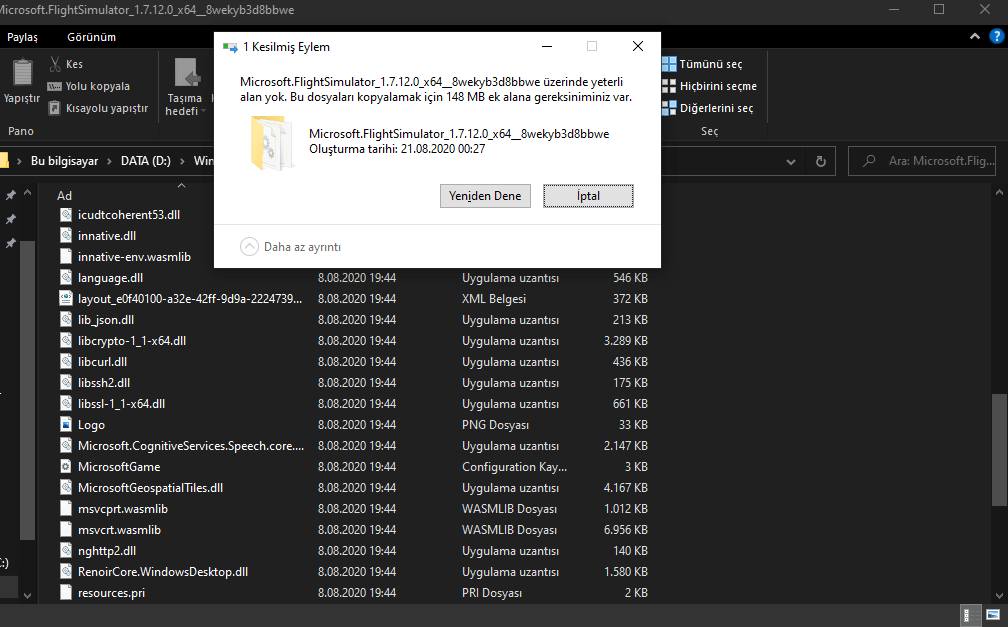Open the Görünüm ribbon tab
The image size is (1008, 627).
[x=91, y=37]
